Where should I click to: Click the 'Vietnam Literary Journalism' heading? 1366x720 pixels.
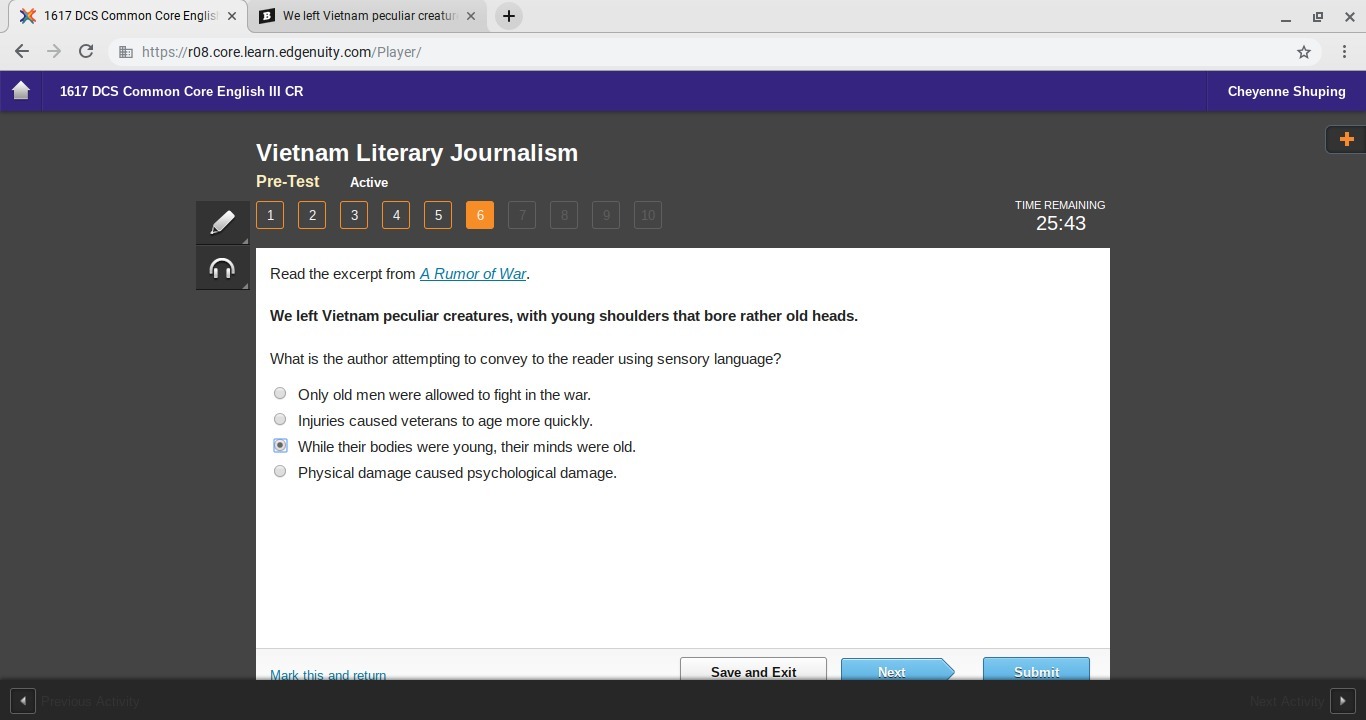[x=417, y=153]
